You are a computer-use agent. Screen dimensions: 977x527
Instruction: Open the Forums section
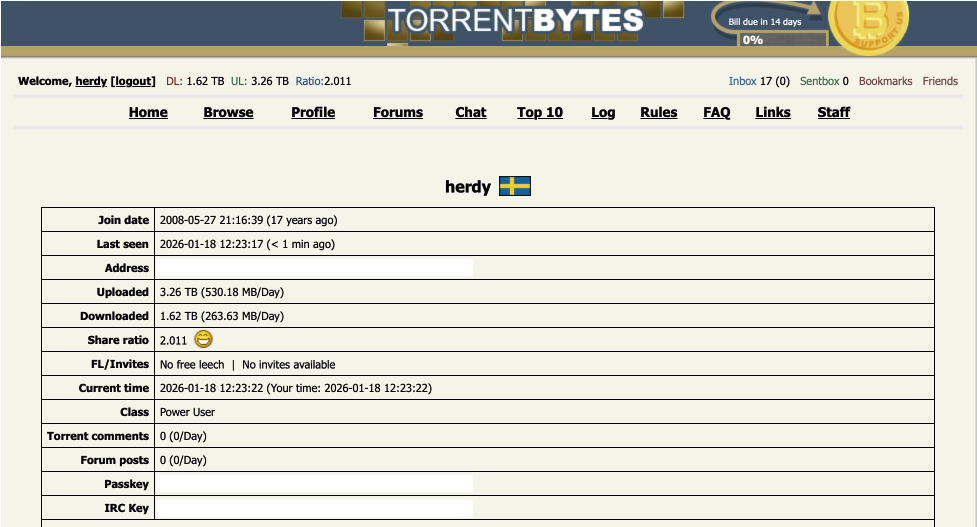coord(398,112)
